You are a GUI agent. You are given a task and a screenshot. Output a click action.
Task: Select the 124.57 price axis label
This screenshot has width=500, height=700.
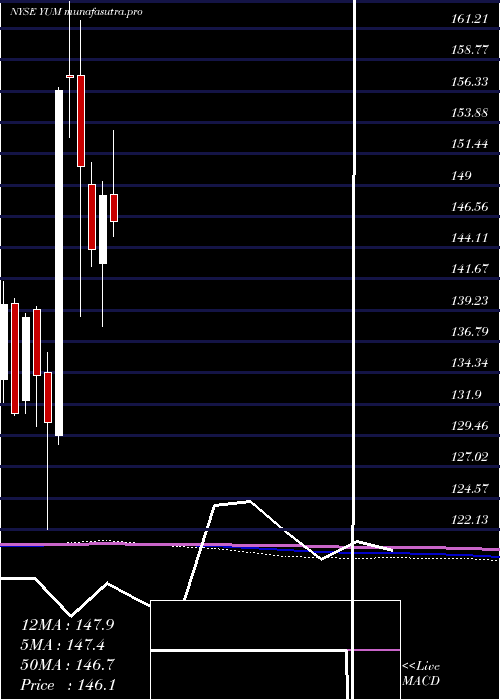click(x=469, y=488)
